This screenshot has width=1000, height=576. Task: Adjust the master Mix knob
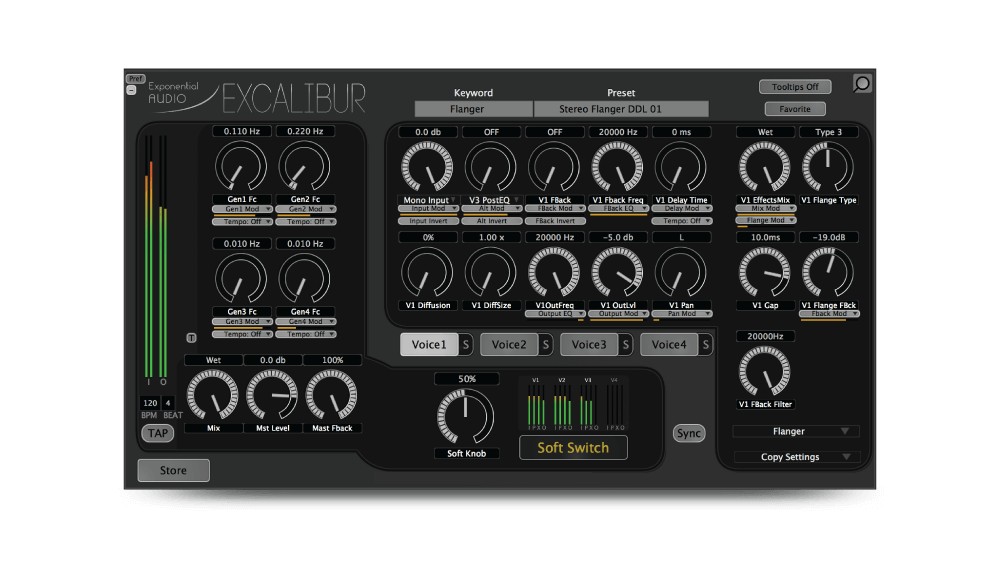[x=212, y=395]
